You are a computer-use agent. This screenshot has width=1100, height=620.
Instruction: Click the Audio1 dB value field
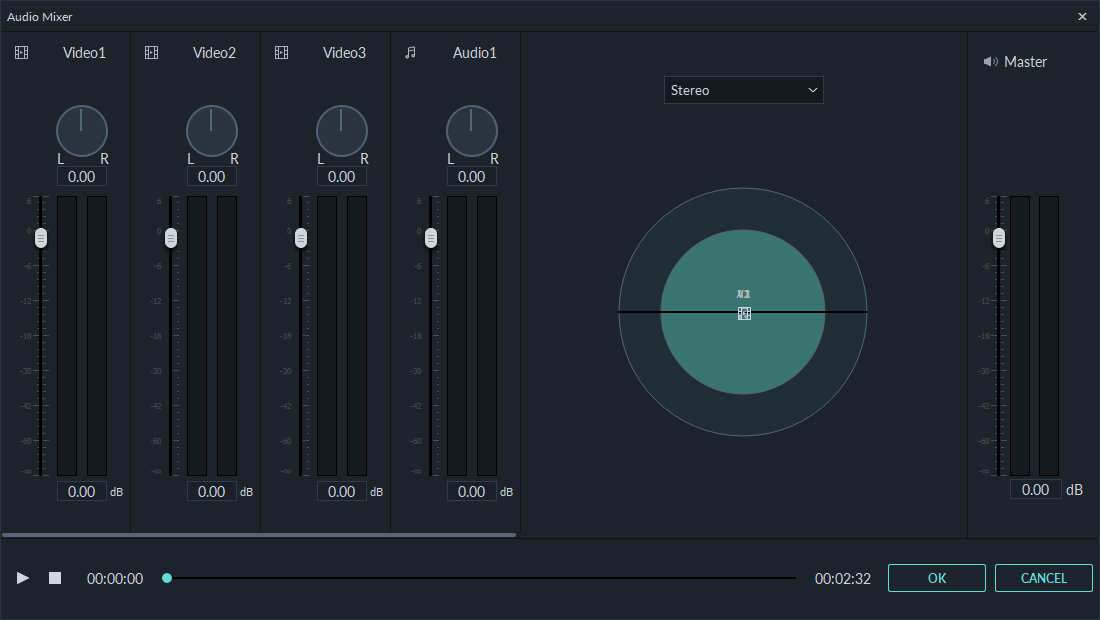coord(472,492)
